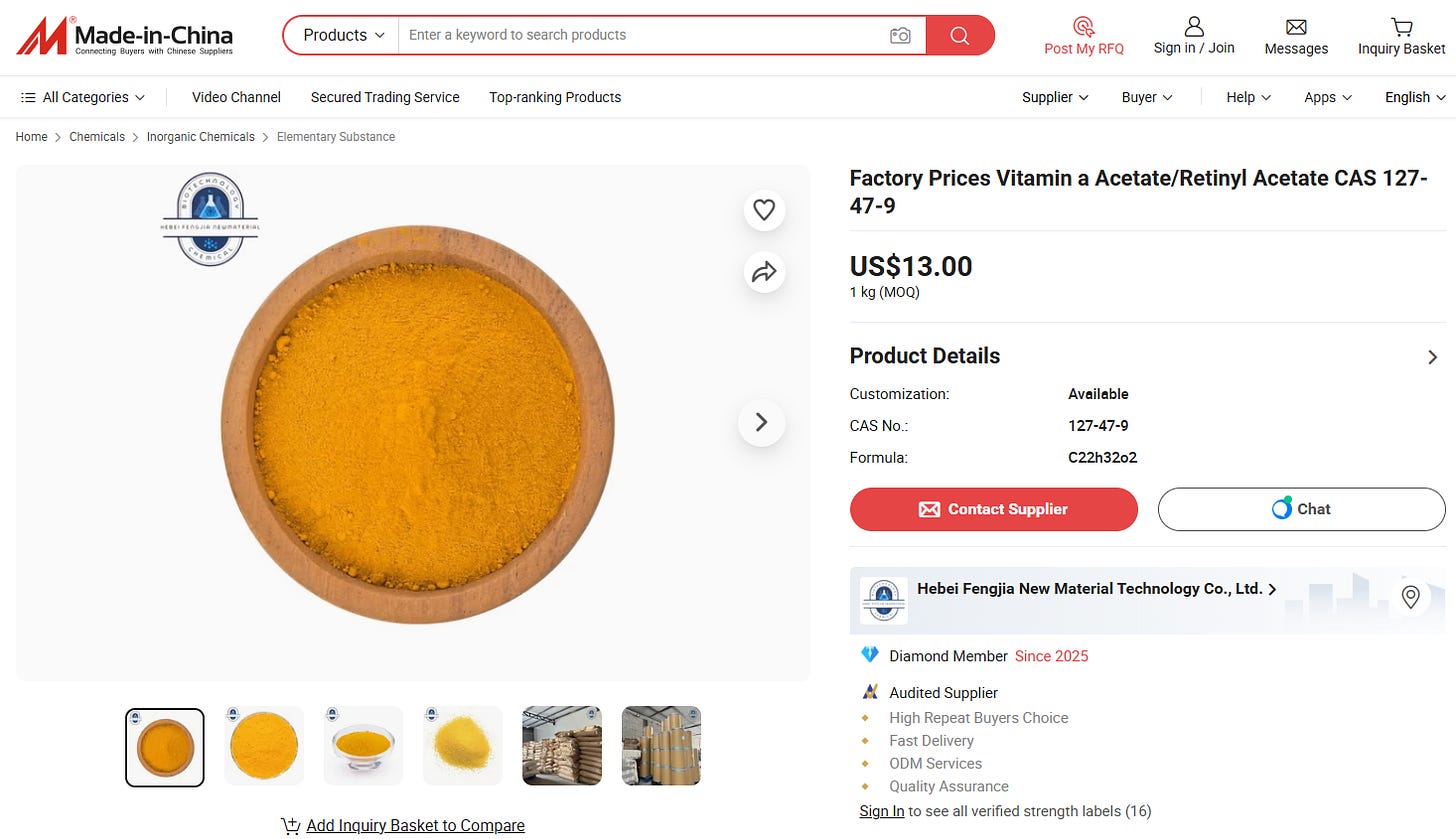The width and height of the screenshot is (1456, 839).
Task: Click Sign in / Join user icon
Action: [x=1194, y=27]
